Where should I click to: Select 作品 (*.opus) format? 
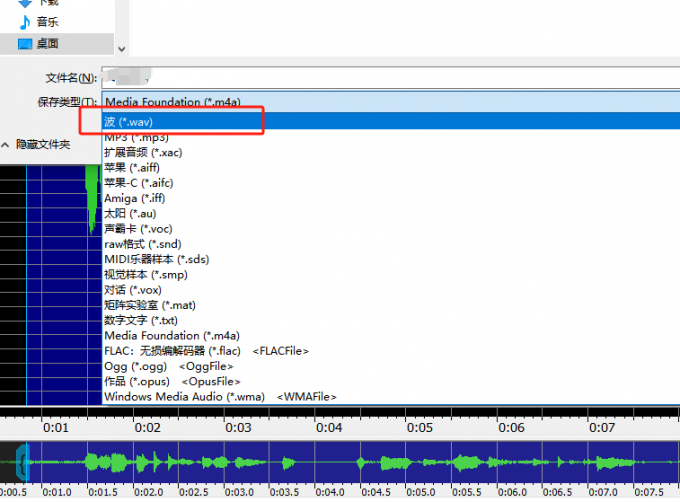pyautogui.click(x=391, y=381)
